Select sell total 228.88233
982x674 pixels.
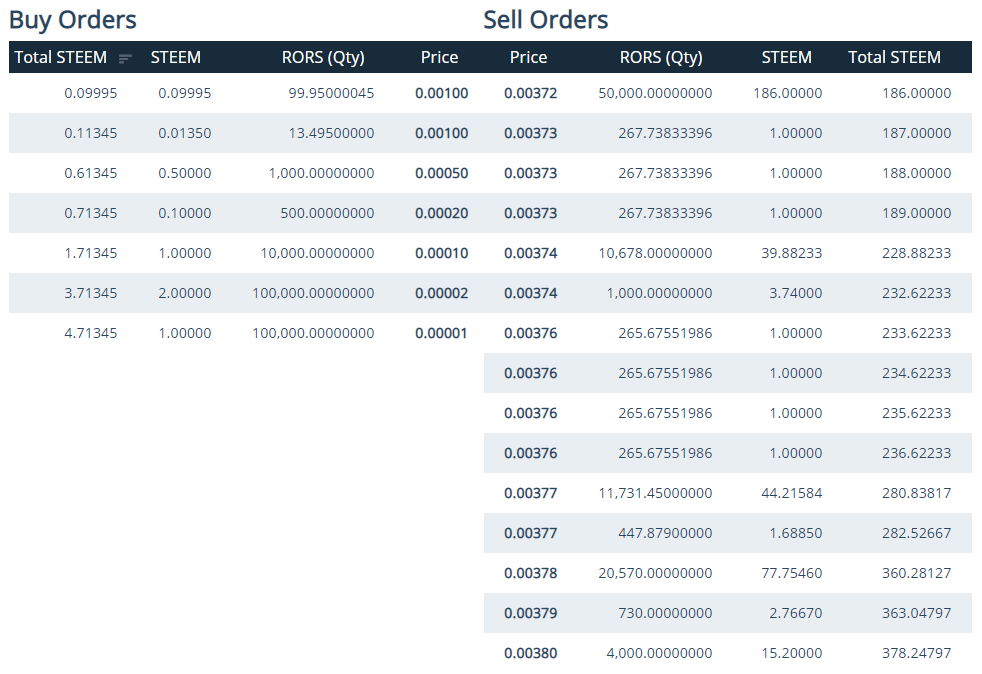916,253
